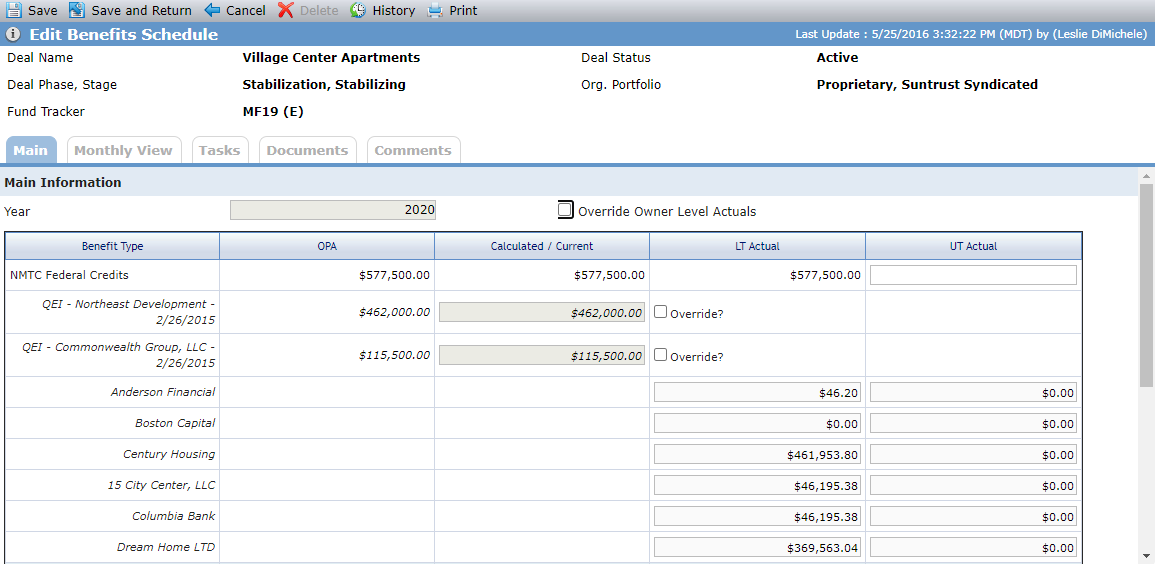Click the LT Actual column header
This screenshot has height=564, width=1155.
pyautogui.click(x=757, y=246)
